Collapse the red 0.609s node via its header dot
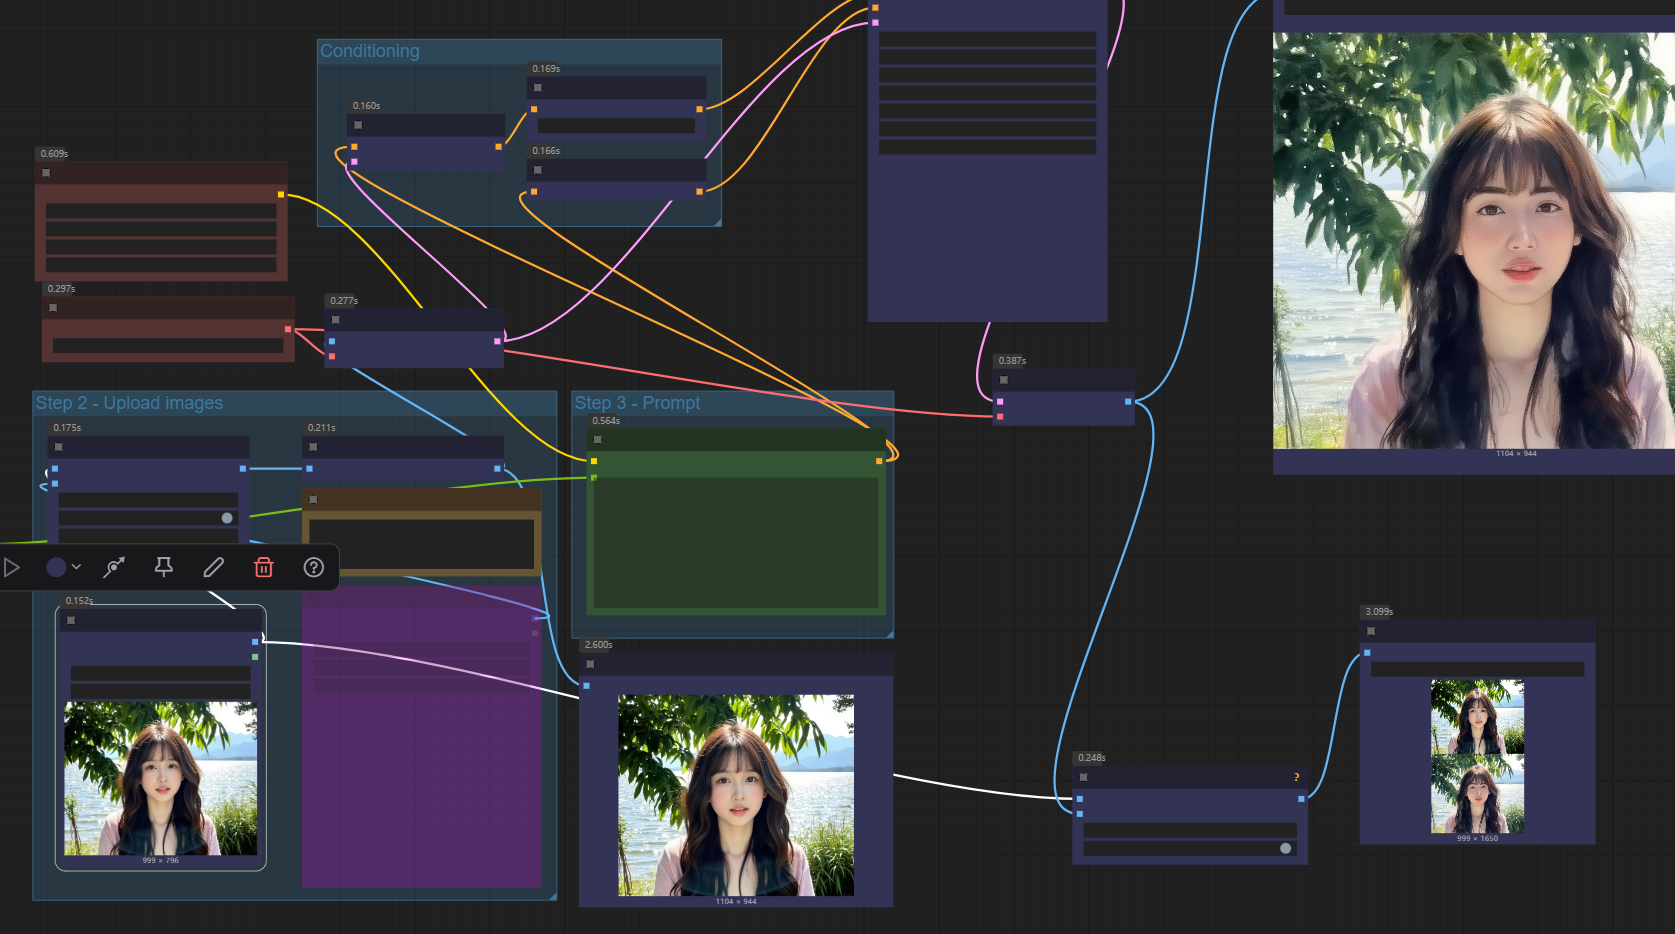 coord(46,173)
